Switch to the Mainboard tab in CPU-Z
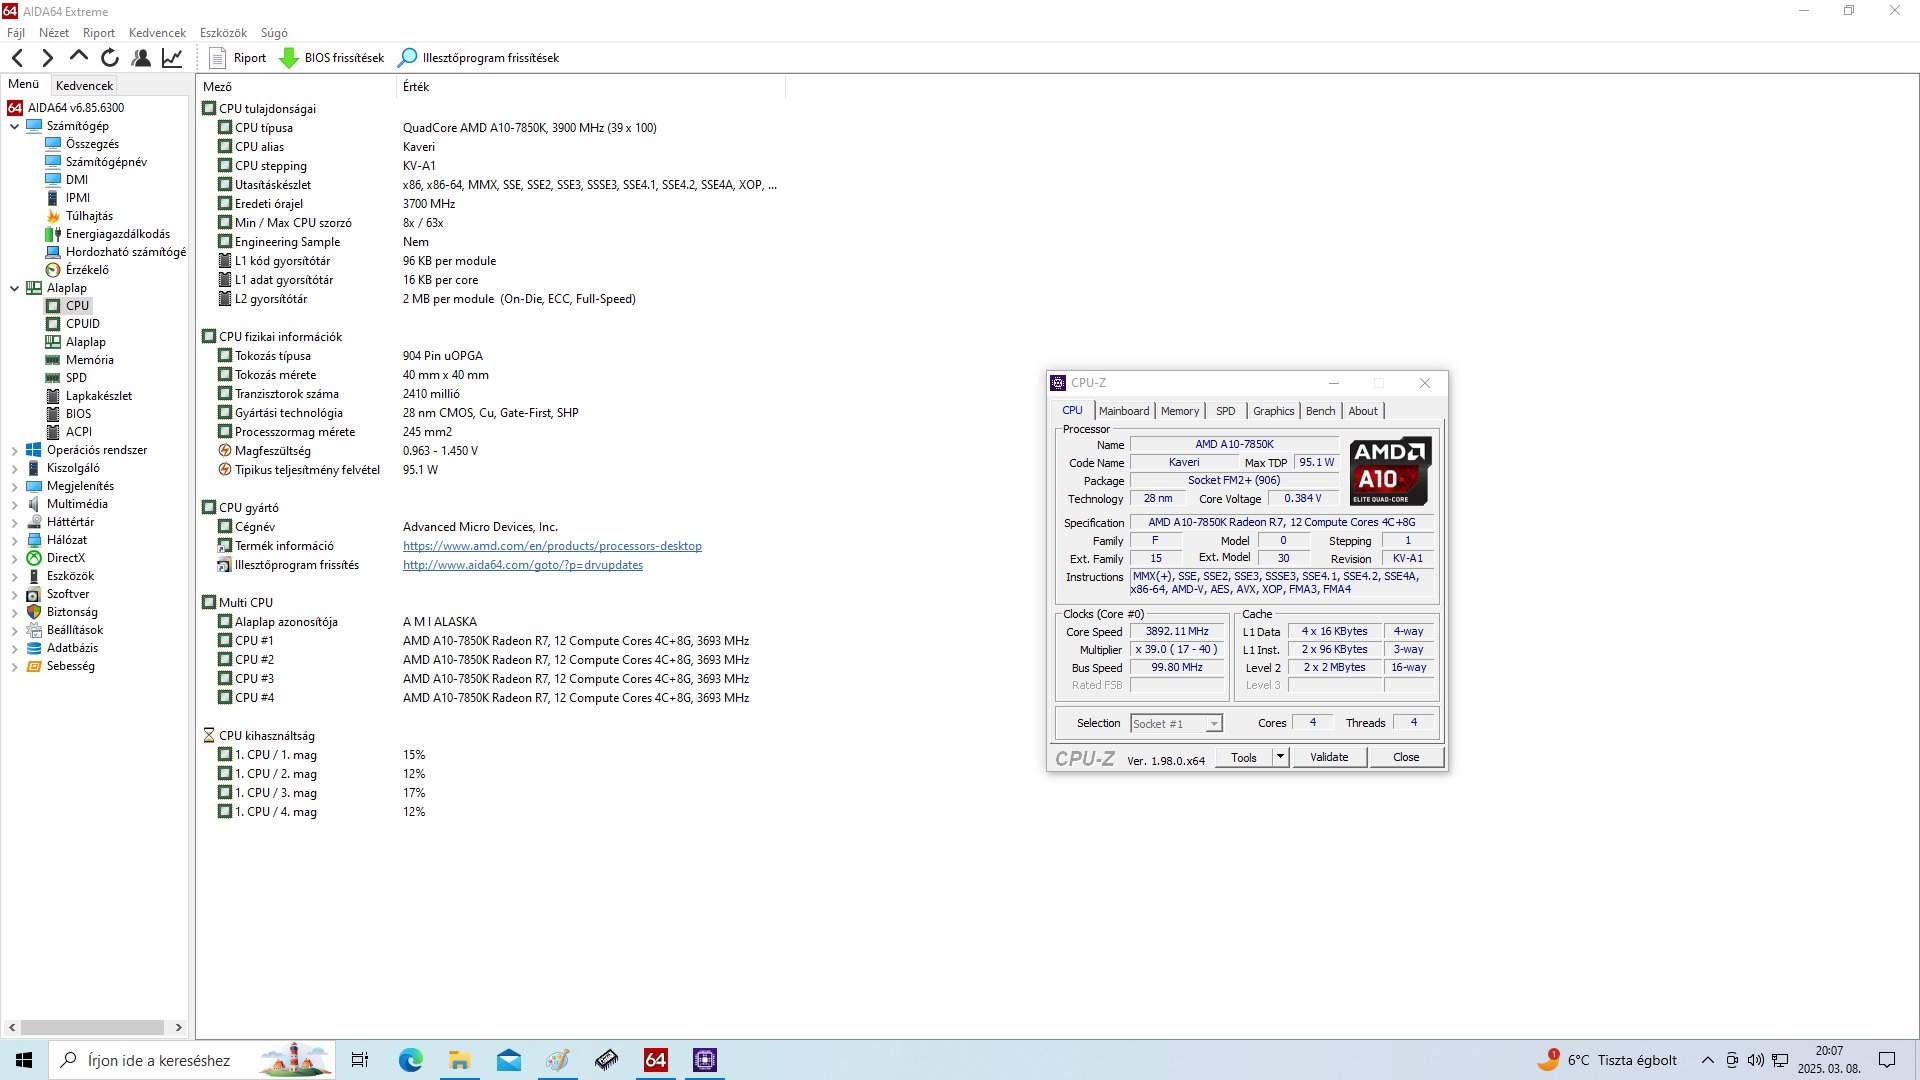 (x=1123, y=411)
